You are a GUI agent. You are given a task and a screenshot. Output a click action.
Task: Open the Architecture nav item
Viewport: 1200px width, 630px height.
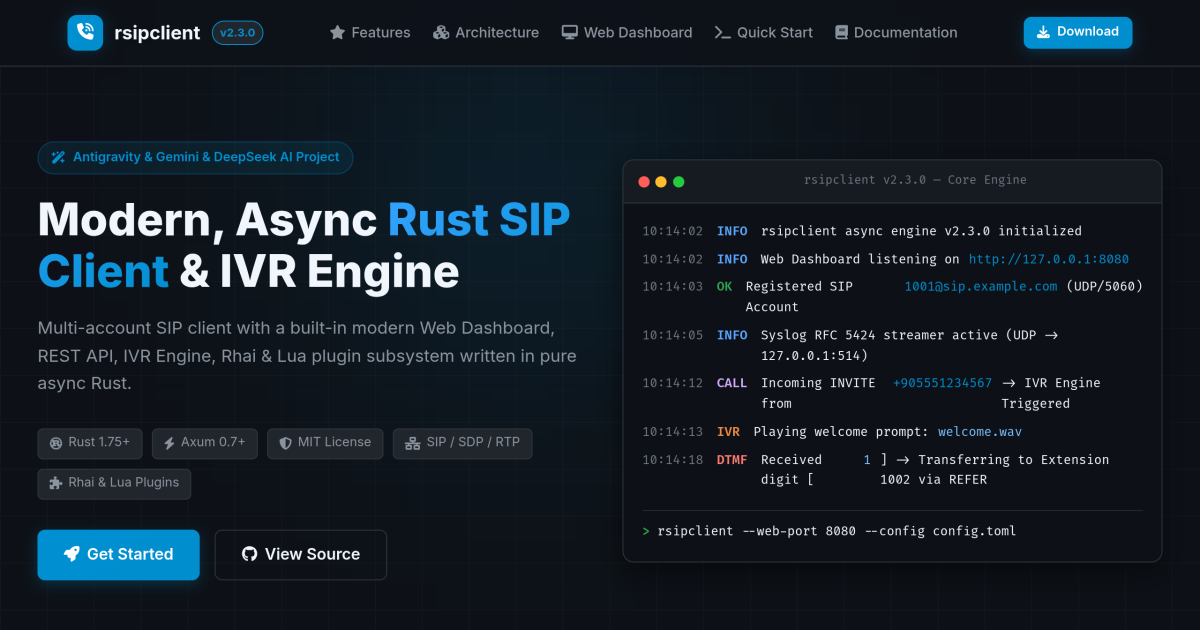pyautogui.click(x=486, y=33)
